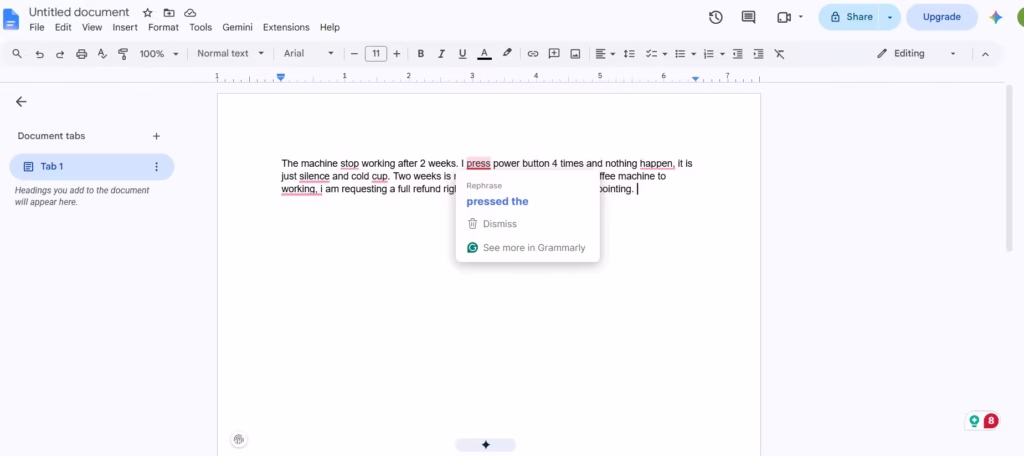This screenshot has width=1024, height=456.
Task: Open the Gemini menu
Action: click(x=237, y=27)
